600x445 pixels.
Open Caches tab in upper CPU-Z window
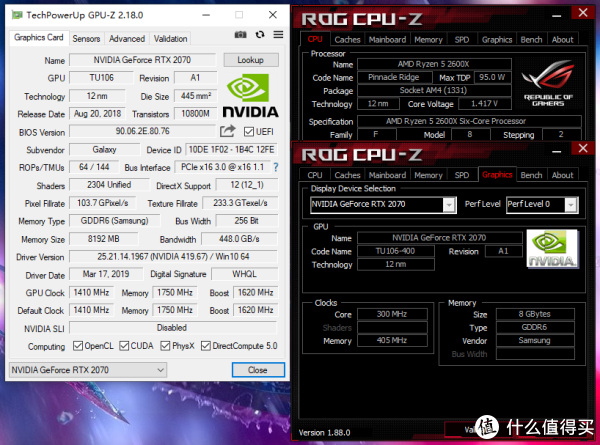pos(347,40)
